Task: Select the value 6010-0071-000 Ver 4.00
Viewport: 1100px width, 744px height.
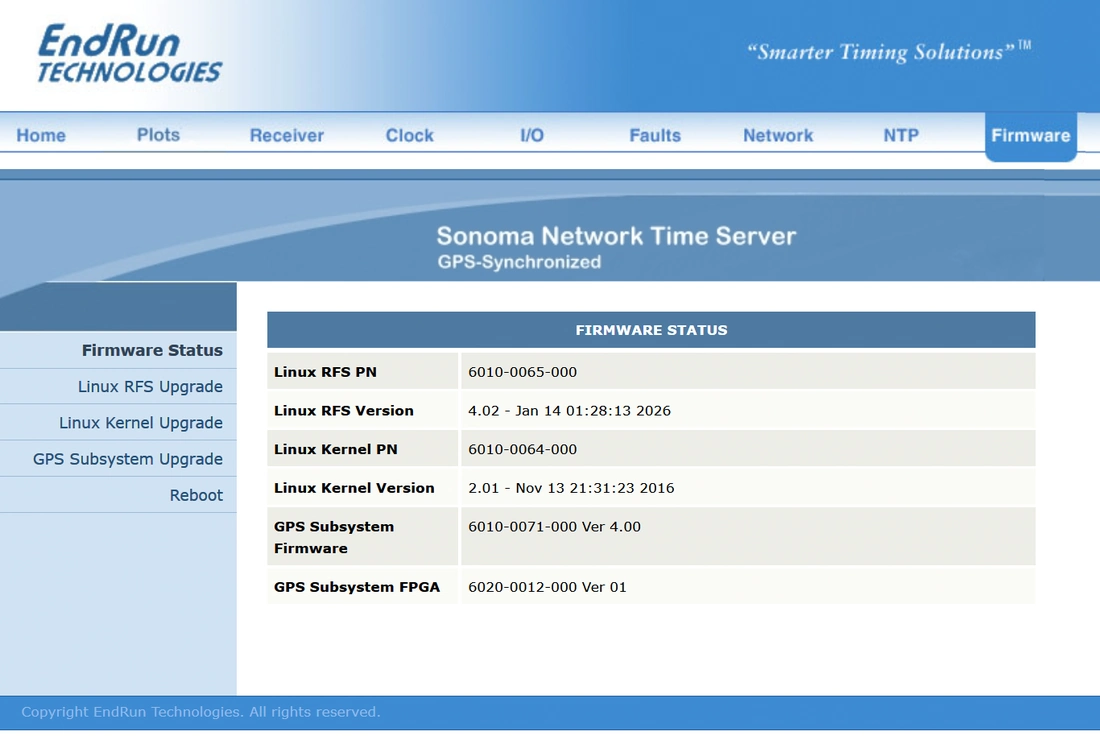Action: (x=554, y=527)
